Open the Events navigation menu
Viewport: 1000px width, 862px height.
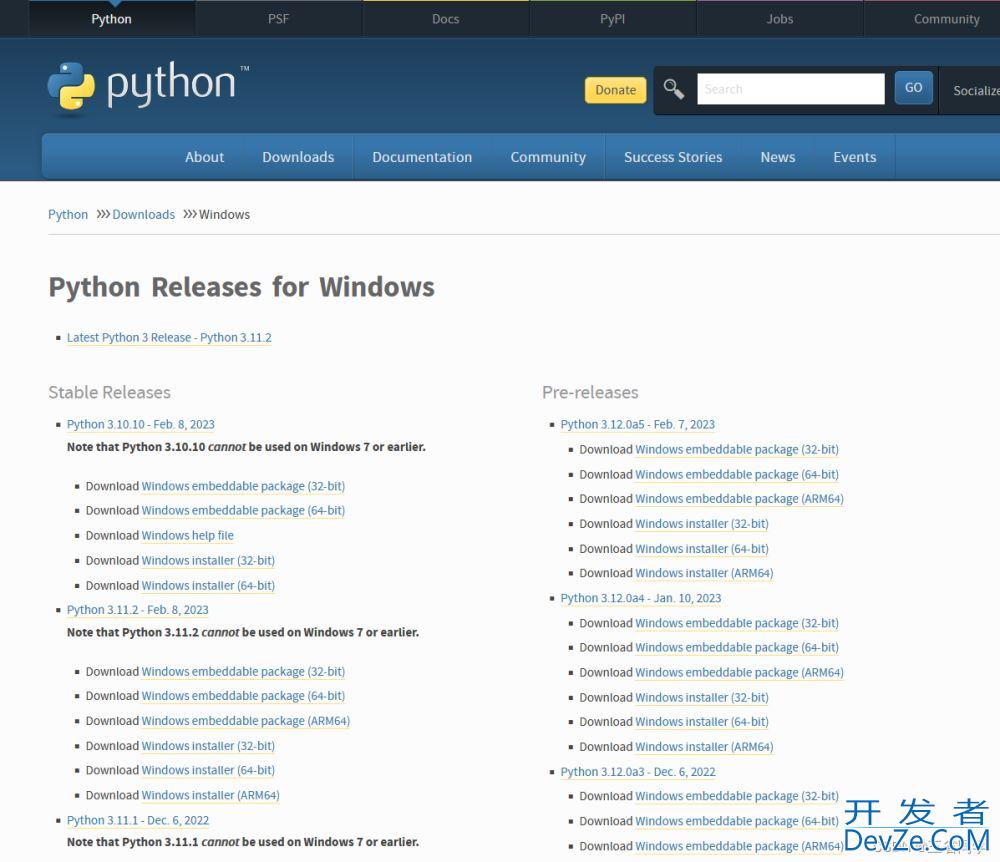coord(855,157)
